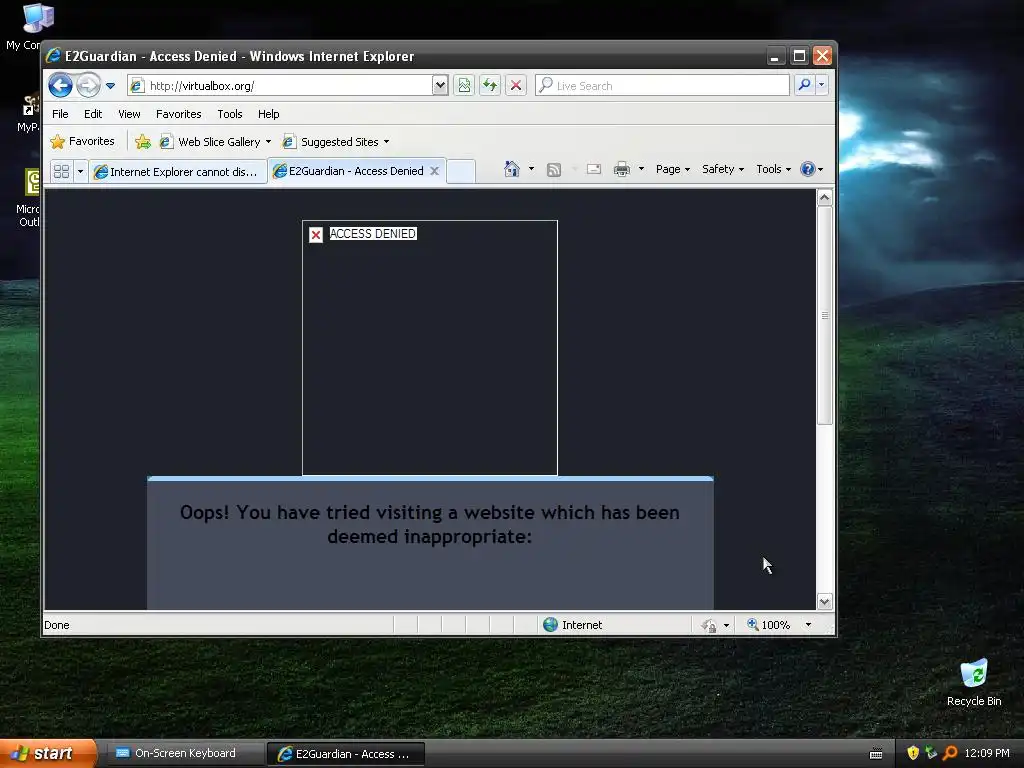The height and width of the screenshot is (768, 1024).
Task: Open the View menu
Action: click(x=129, y=114)
